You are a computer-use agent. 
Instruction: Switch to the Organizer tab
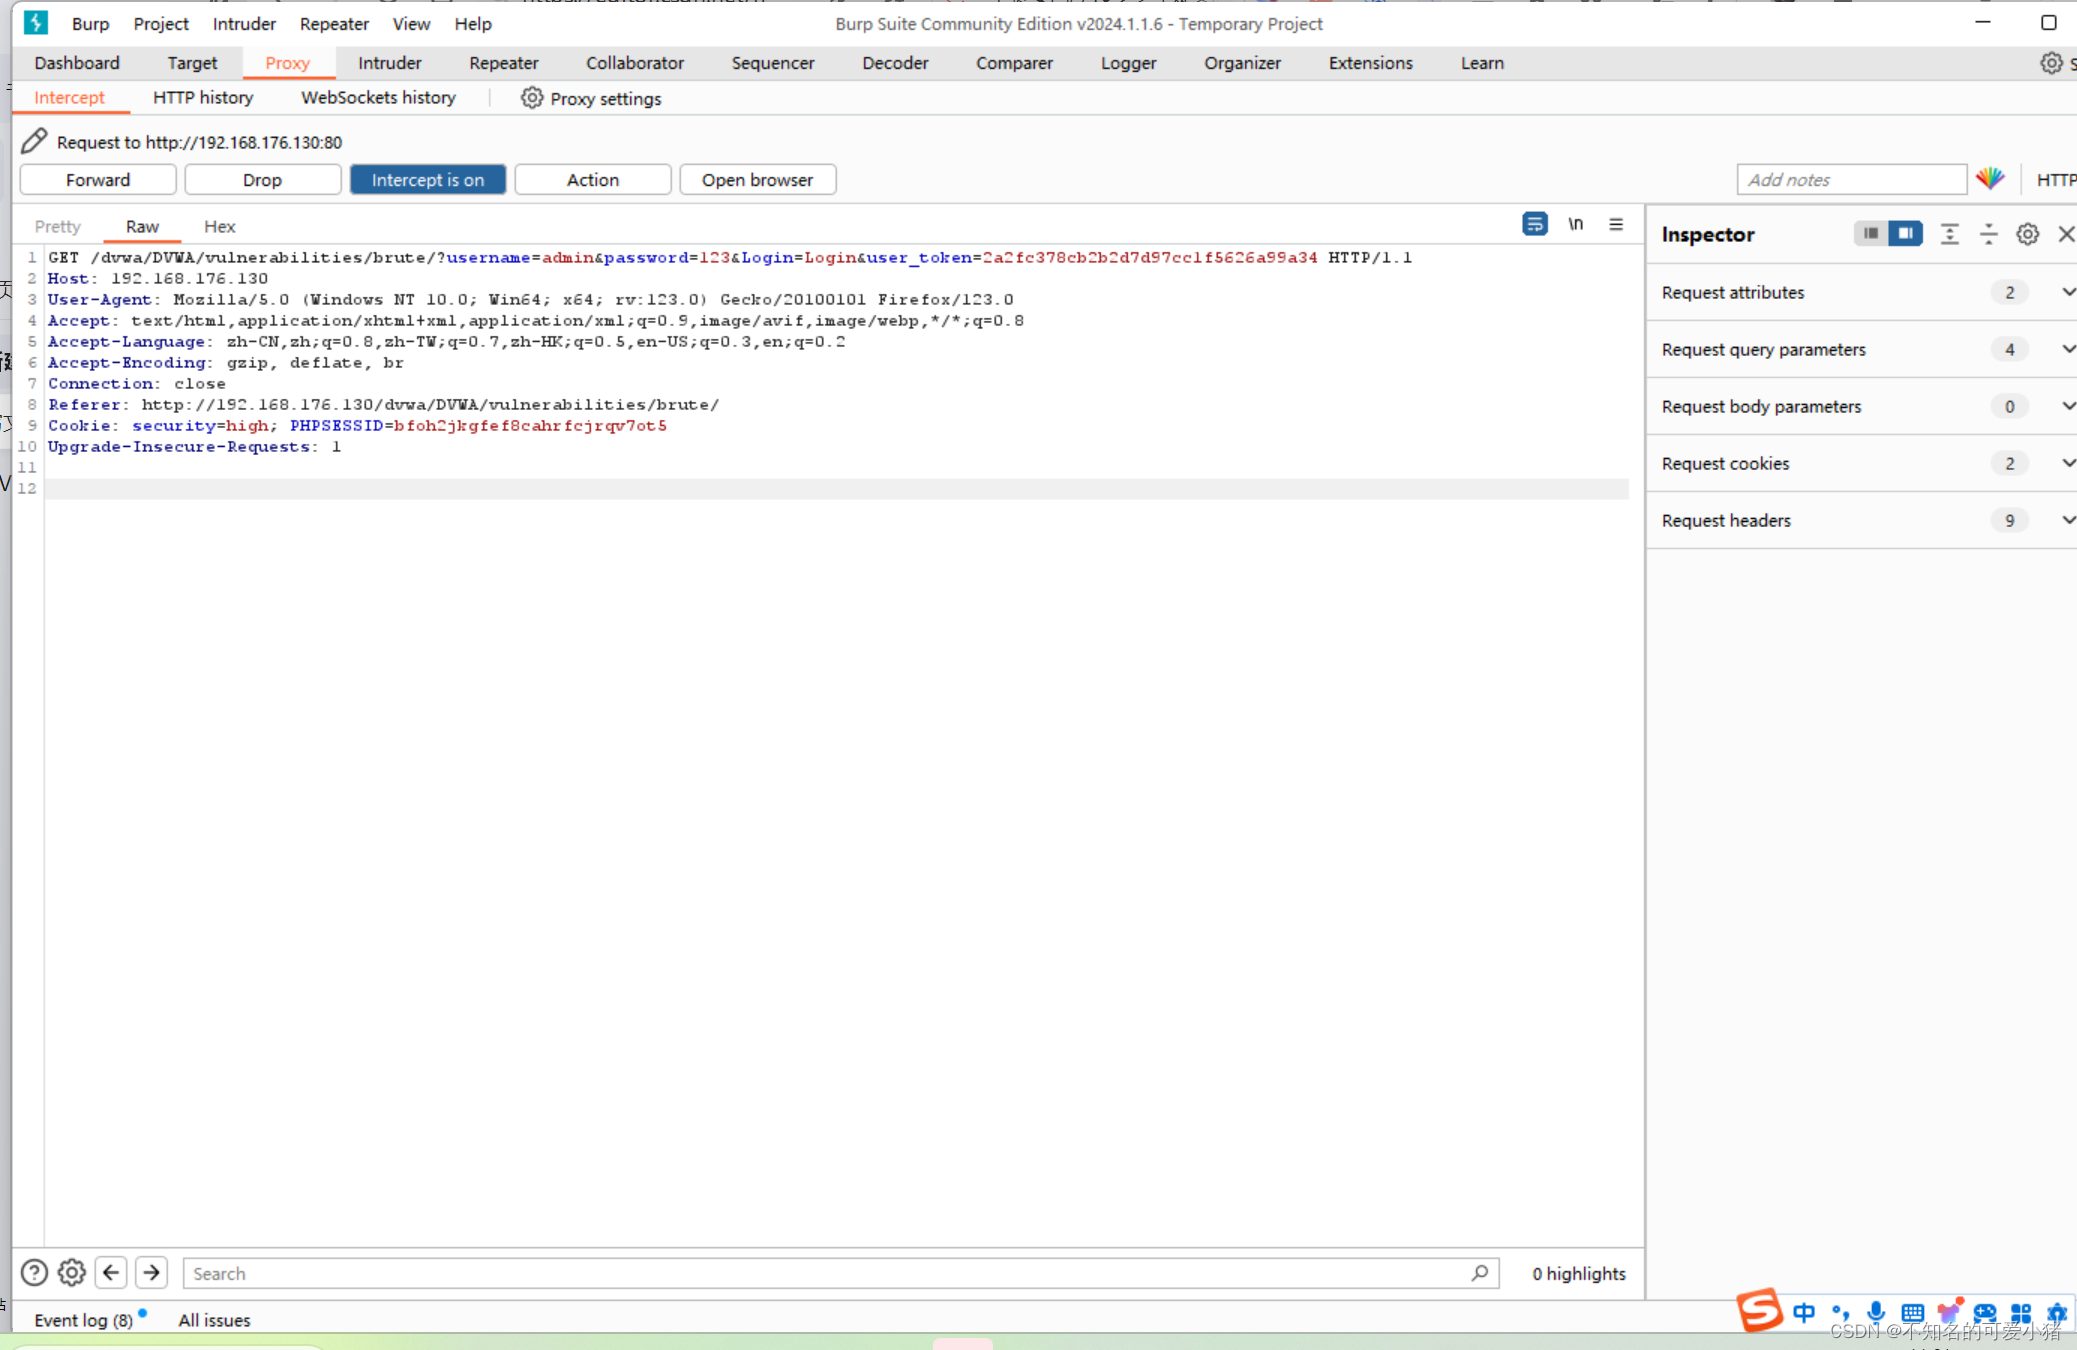pyautogui.click(x=1242, y=62)
